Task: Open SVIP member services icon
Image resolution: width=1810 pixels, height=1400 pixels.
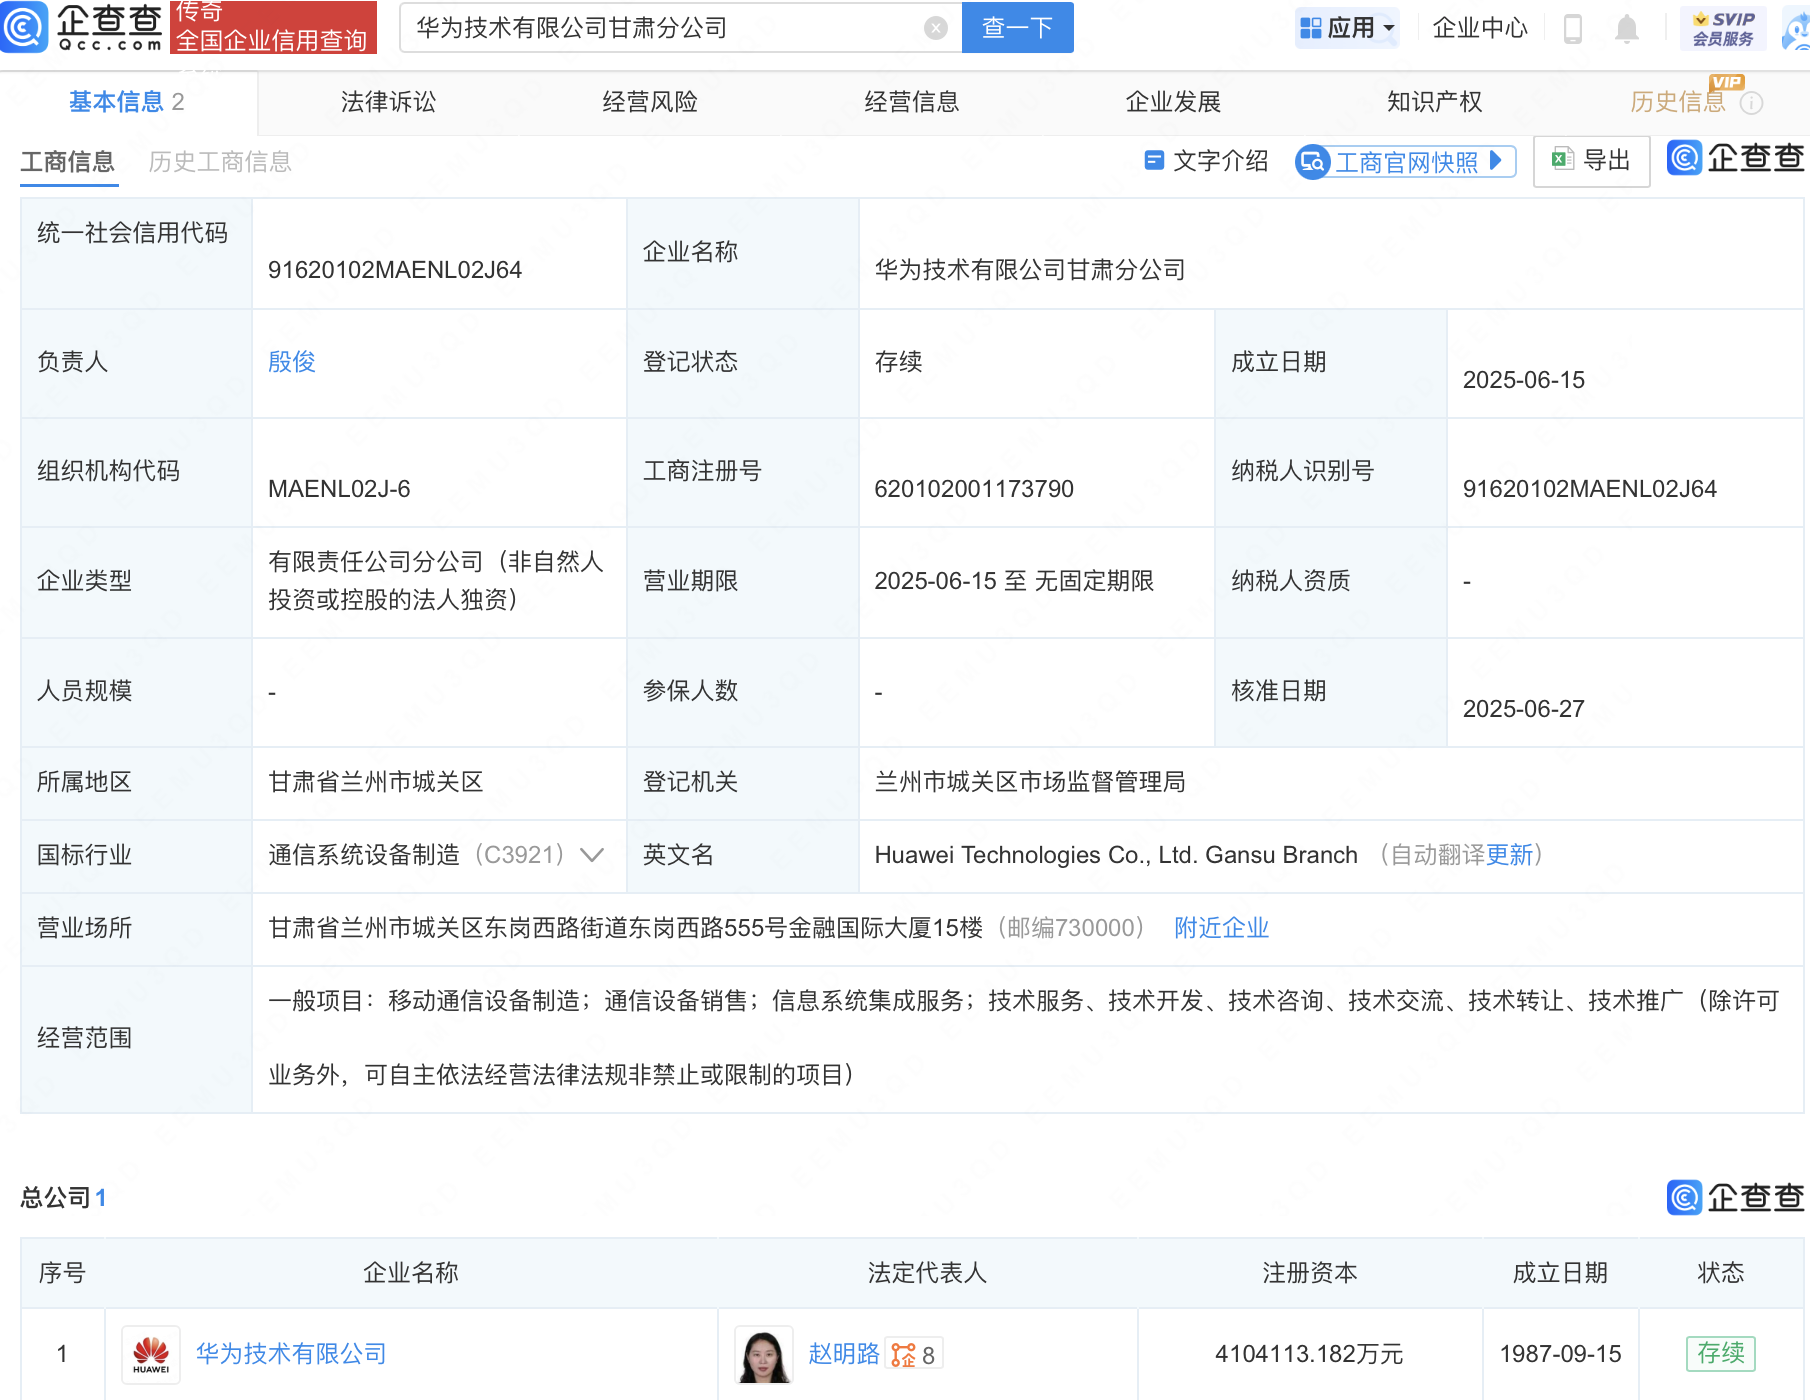Action: click(1723, 28)
